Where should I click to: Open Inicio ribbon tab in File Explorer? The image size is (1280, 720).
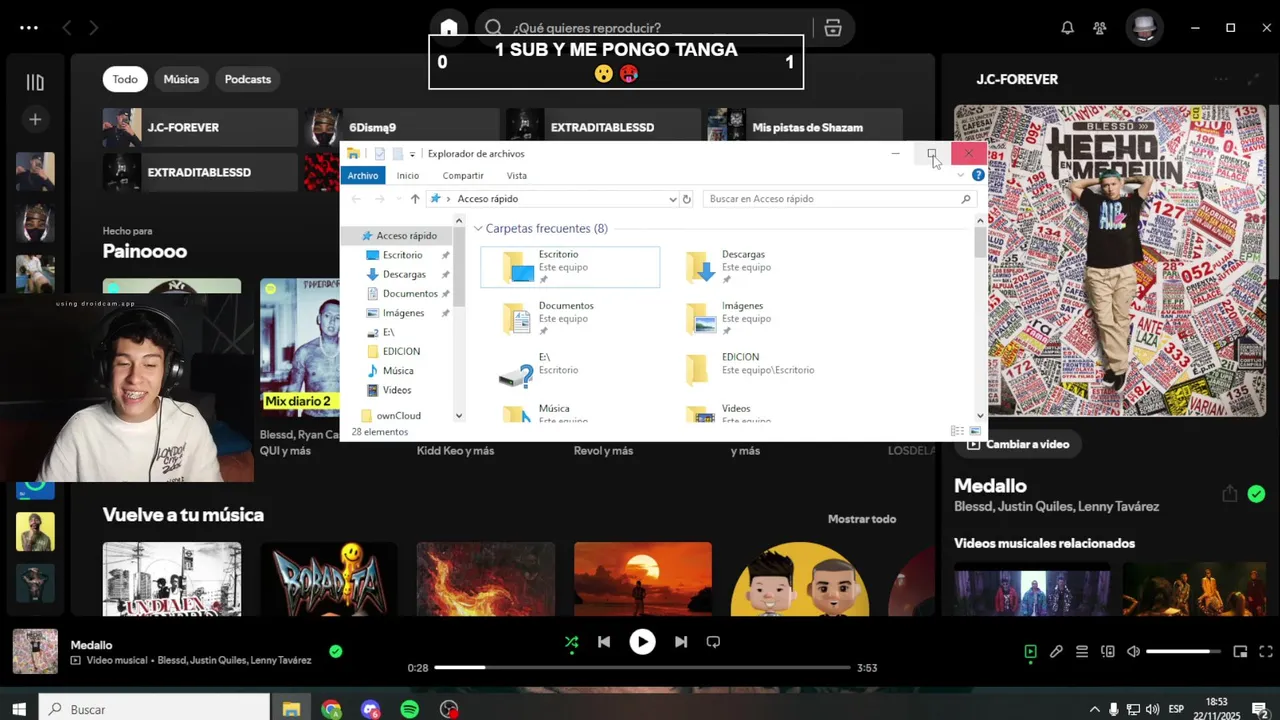pyautogui.click(x=408, y=175)
